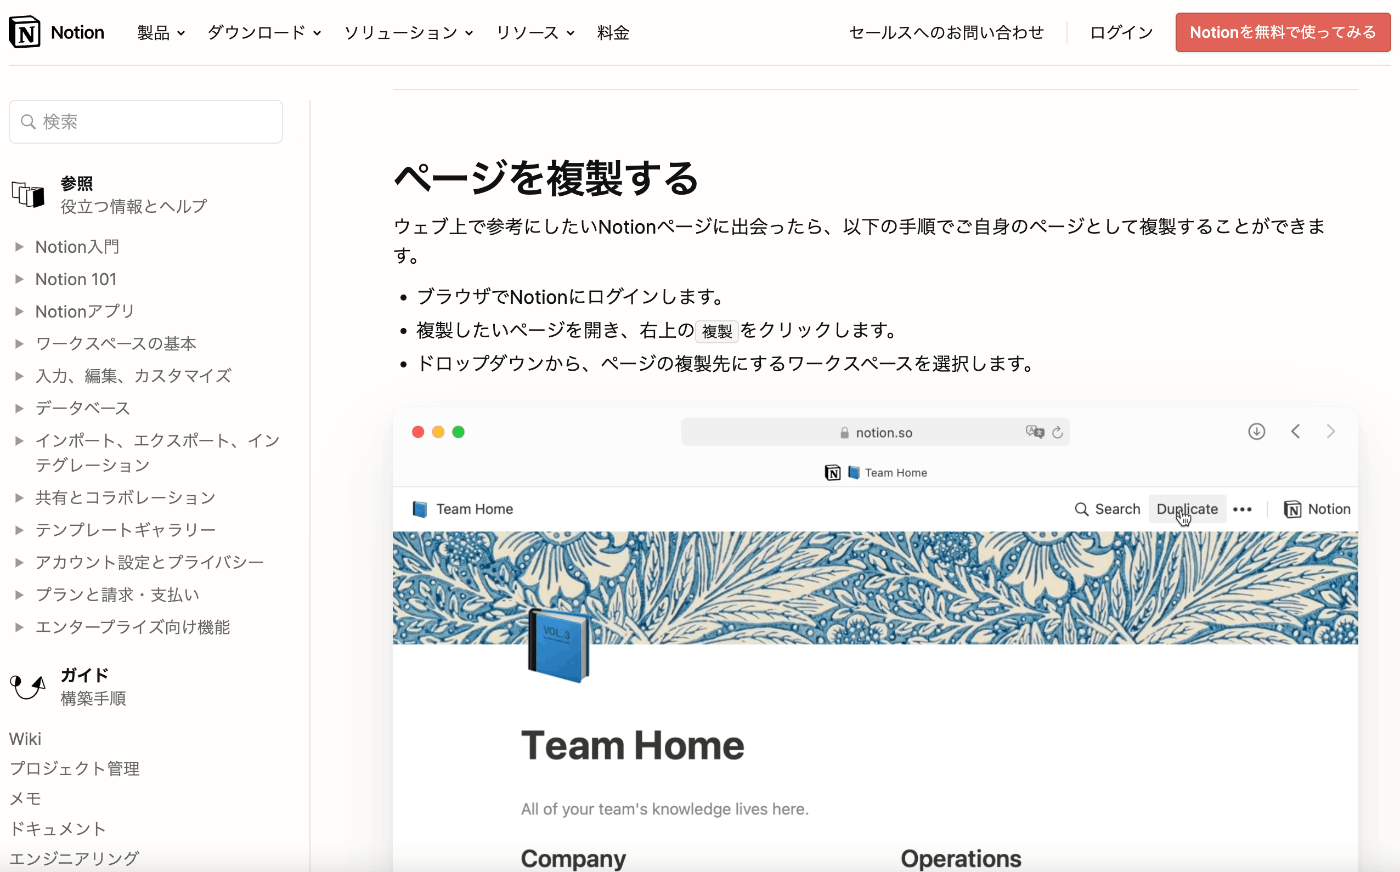
Task: Click the Operations heading in Team Home
Action: tap(961, 859)
